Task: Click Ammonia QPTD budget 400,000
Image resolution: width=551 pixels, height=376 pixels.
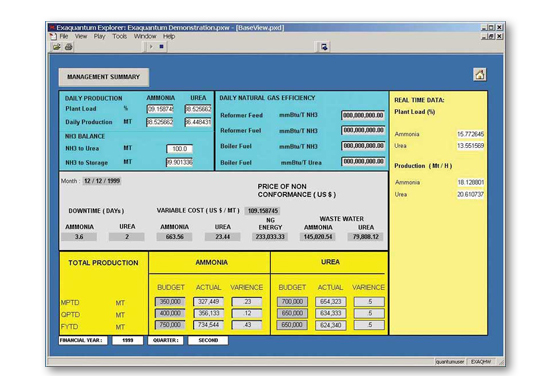Action: point(170,313)
